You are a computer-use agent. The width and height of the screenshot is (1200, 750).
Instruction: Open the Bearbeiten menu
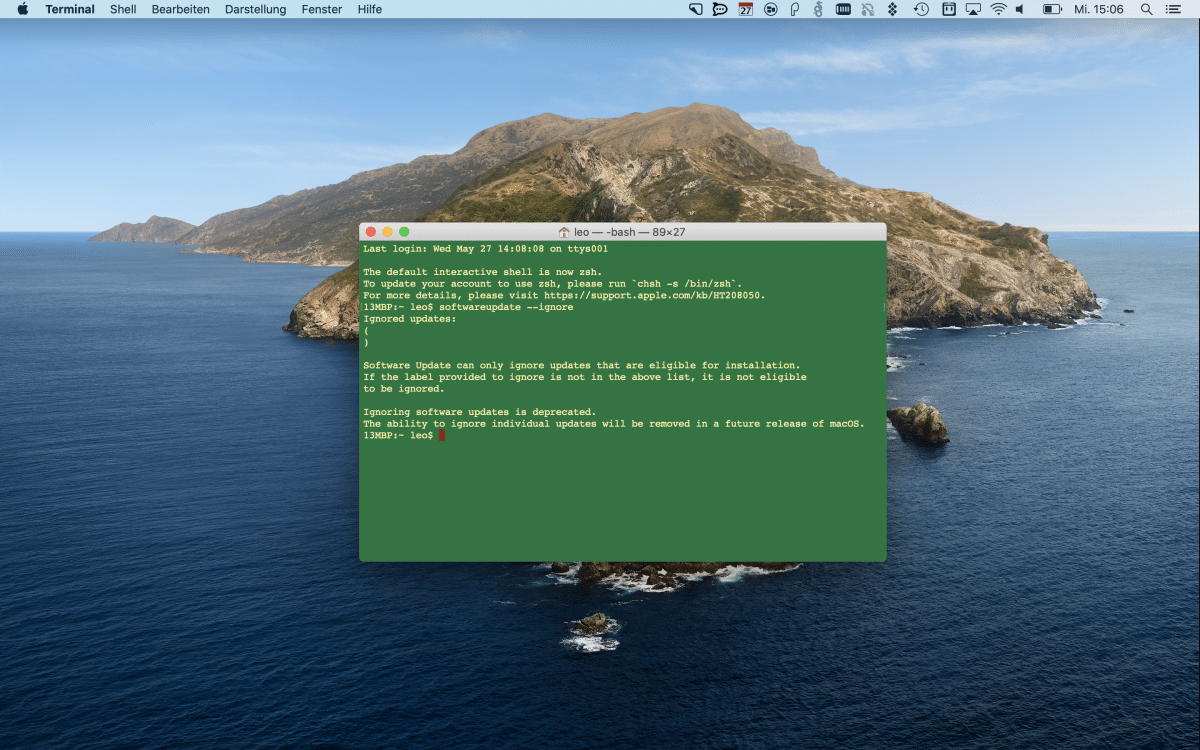[180, 9]
